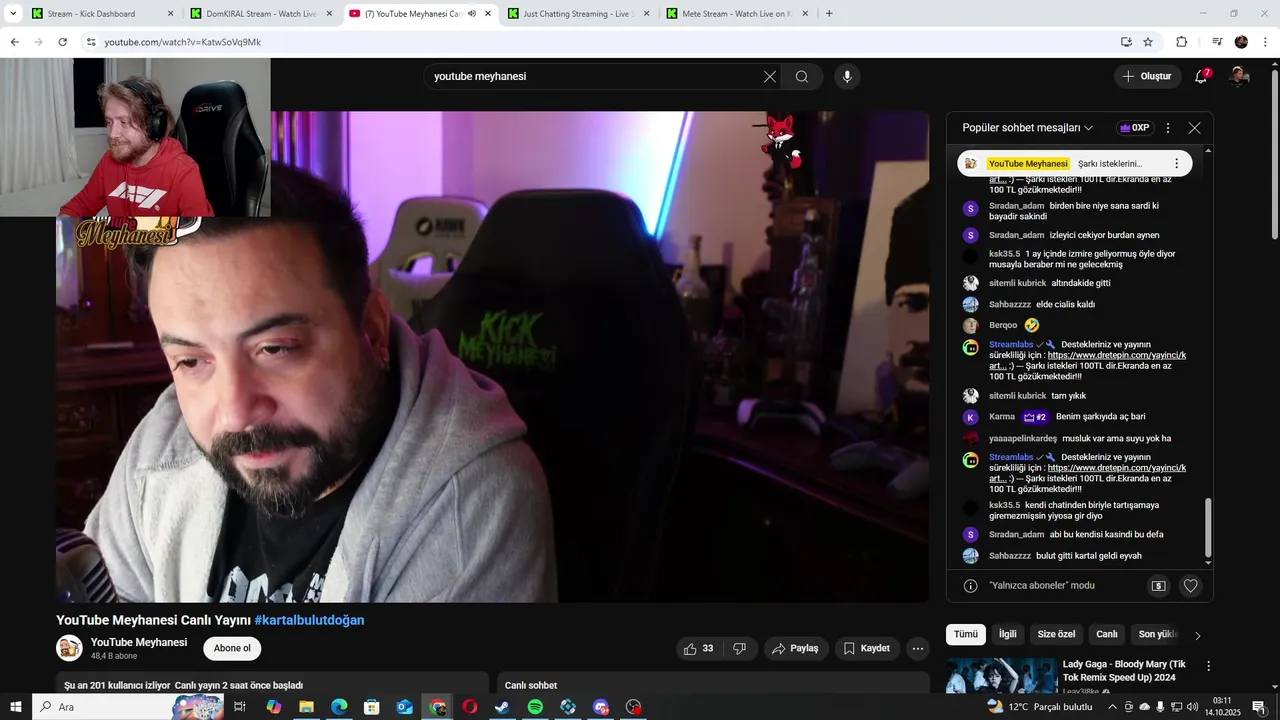This screenshot has width=1280, height=720.
Task: Open a new browser tab
Action: 829,14
